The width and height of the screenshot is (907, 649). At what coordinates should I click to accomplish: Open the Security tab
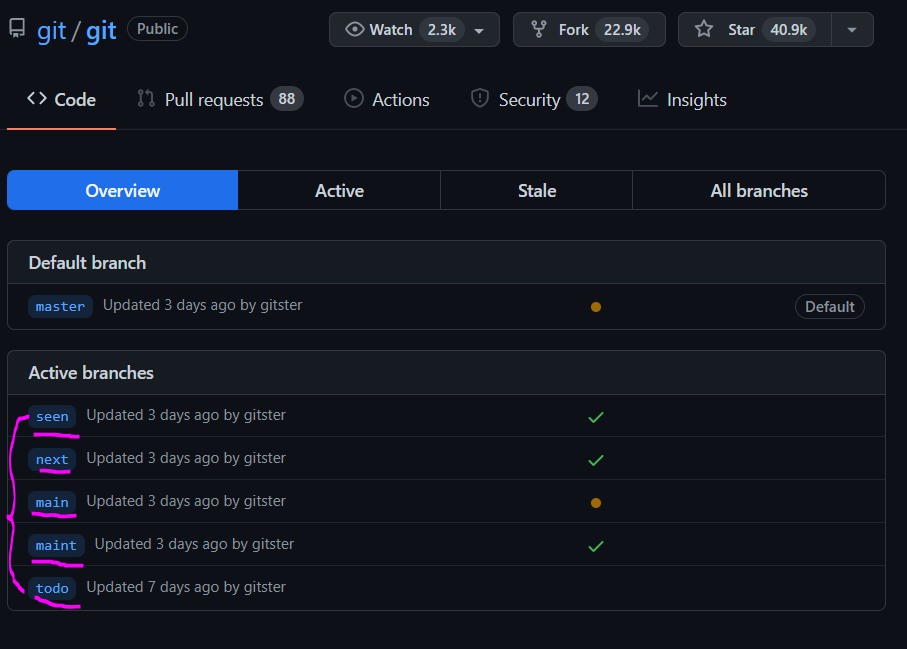pos(533,99)
